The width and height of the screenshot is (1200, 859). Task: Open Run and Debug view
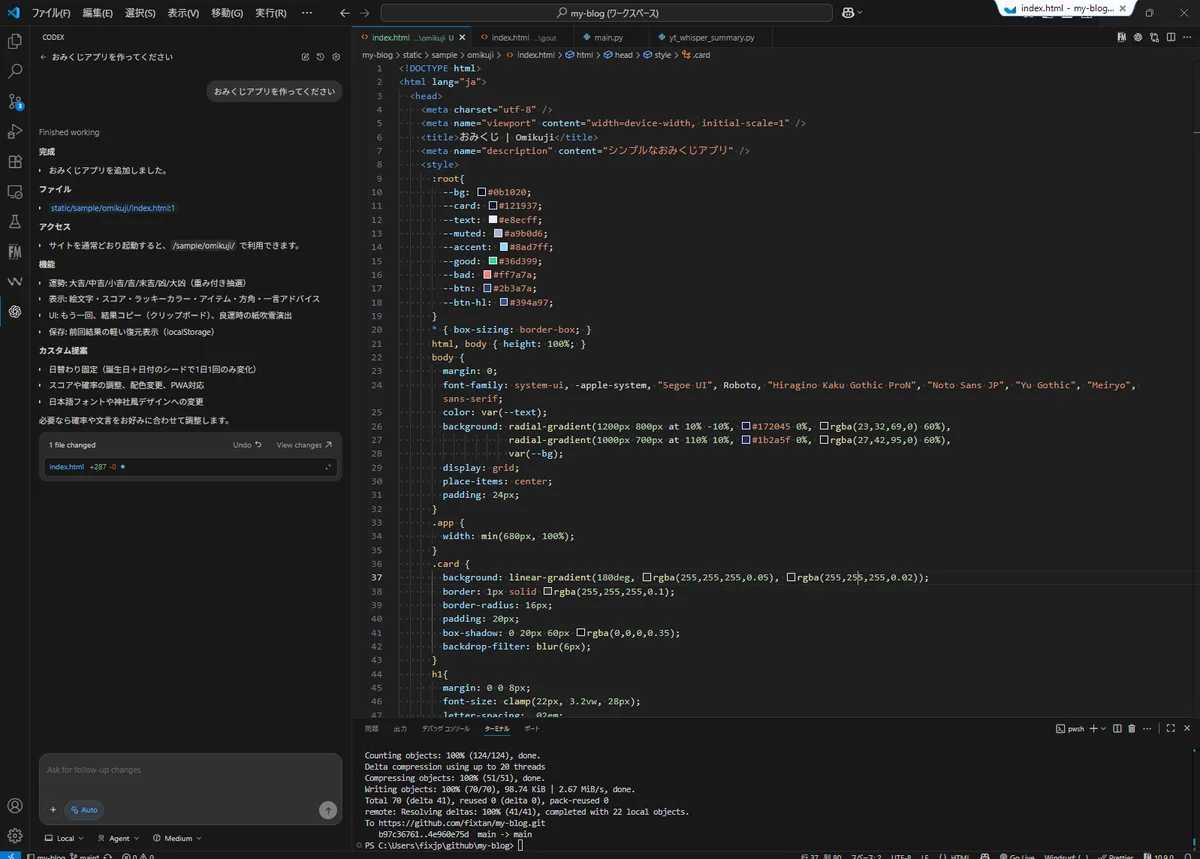(15, 131)
